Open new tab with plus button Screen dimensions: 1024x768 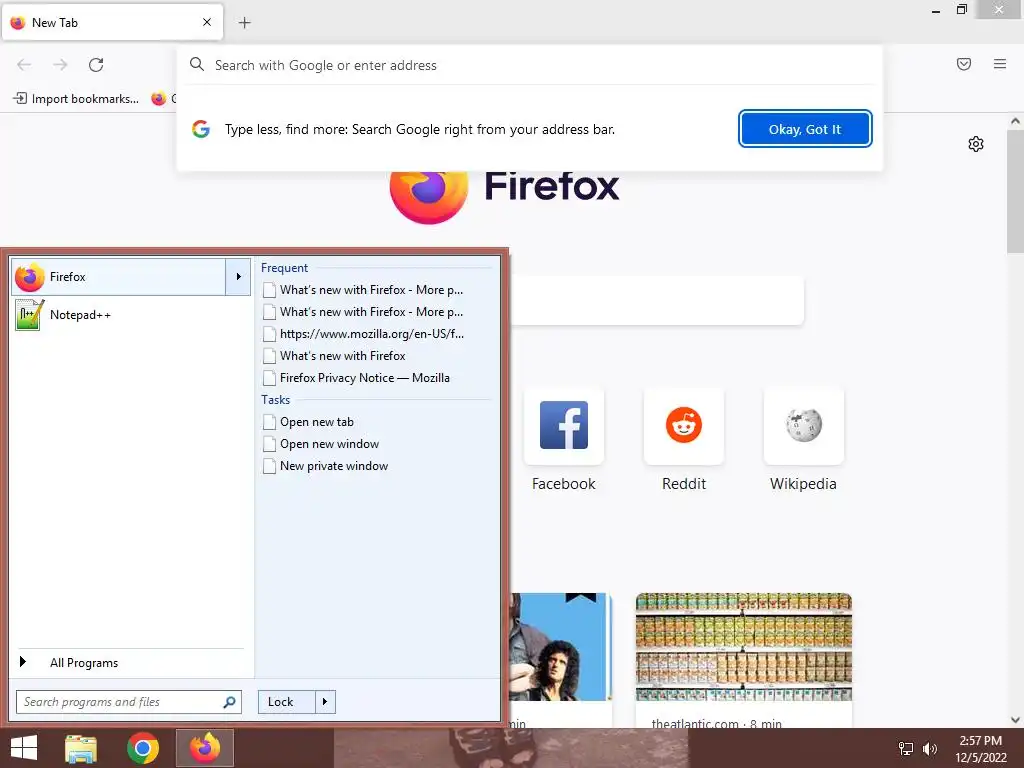244,23
